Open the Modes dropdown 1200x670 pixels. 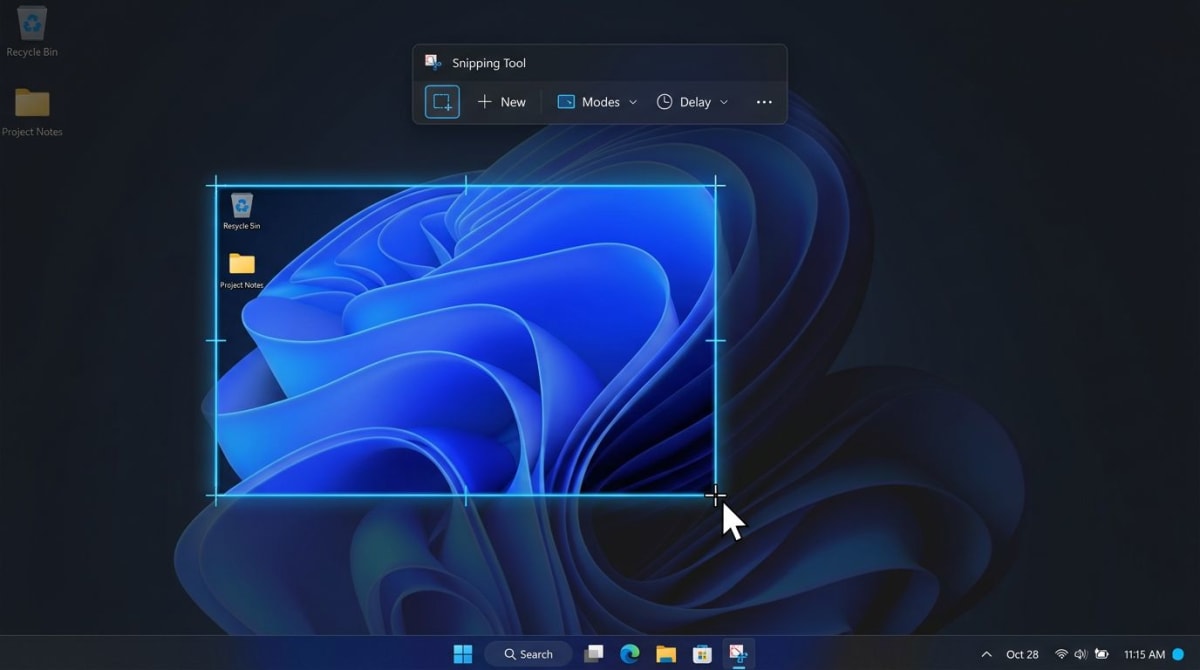(597, 102)
